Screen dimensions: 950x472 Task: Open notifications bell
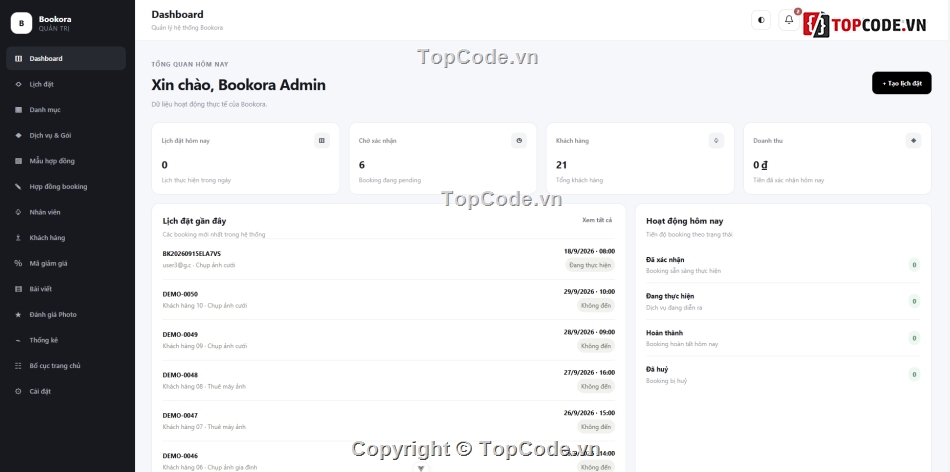(788, 20)
